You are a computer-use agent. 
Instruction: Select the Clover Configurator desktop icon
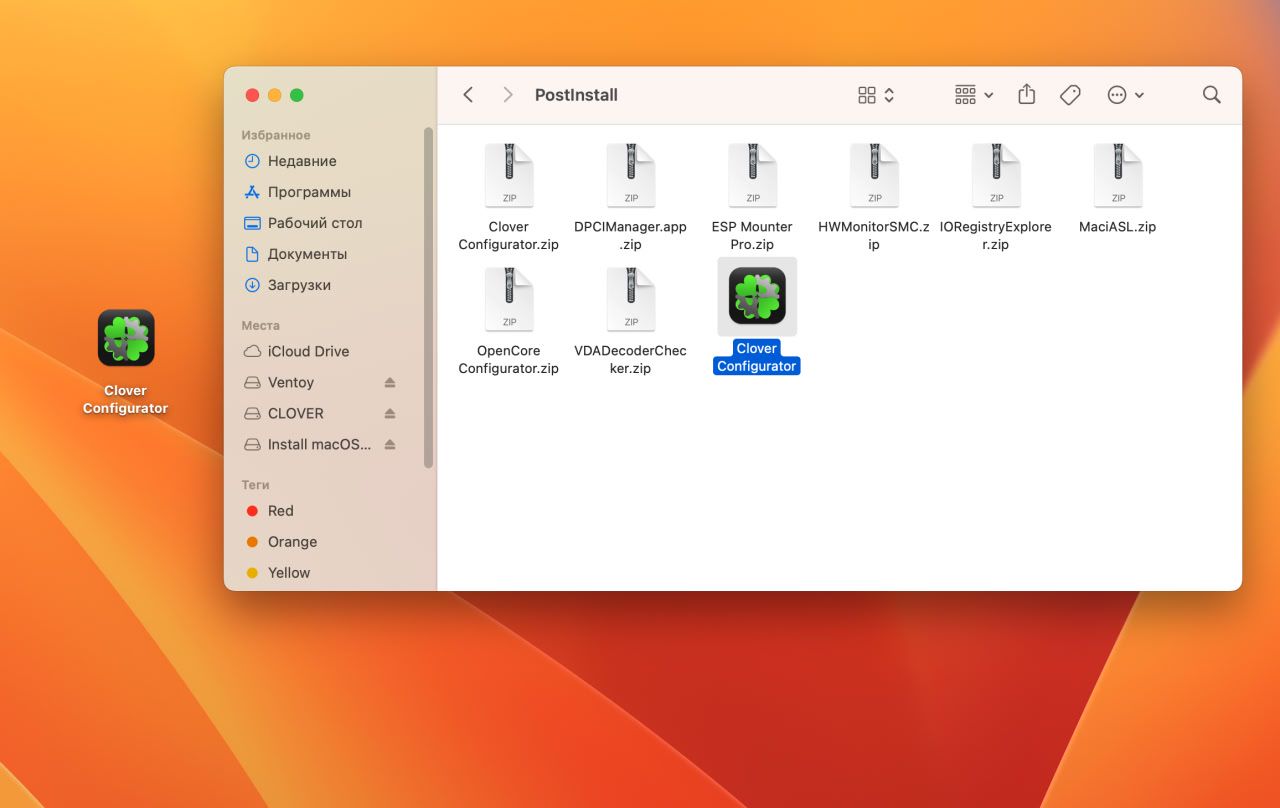(x=126, y=338)
